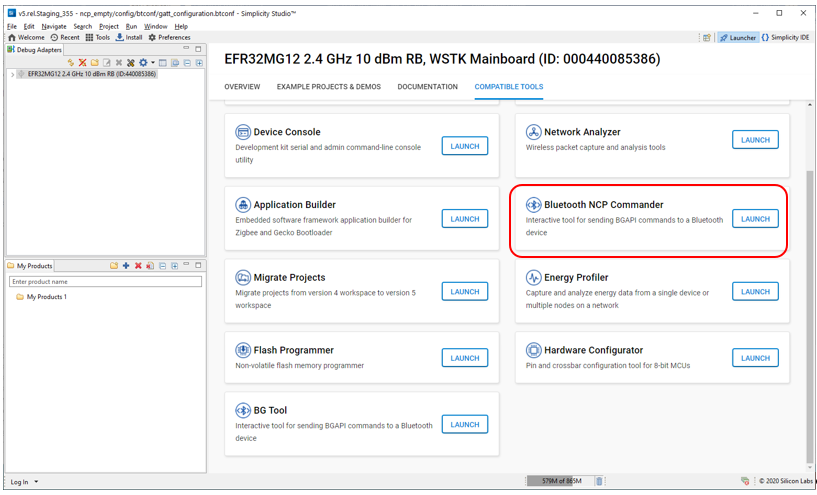Click the red-crossed disconnect adapter icon
The width and height of the screenshot is (817, 495).
click(x=82, y=63)
